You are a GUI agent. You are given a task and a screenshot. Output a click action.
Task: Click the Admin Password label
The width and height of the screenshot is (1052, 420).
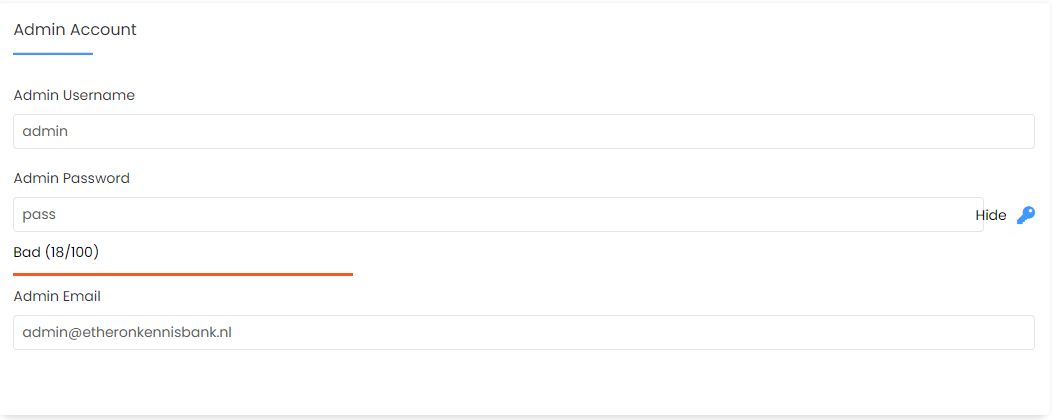pyautogui.click(x=72, y=178)
